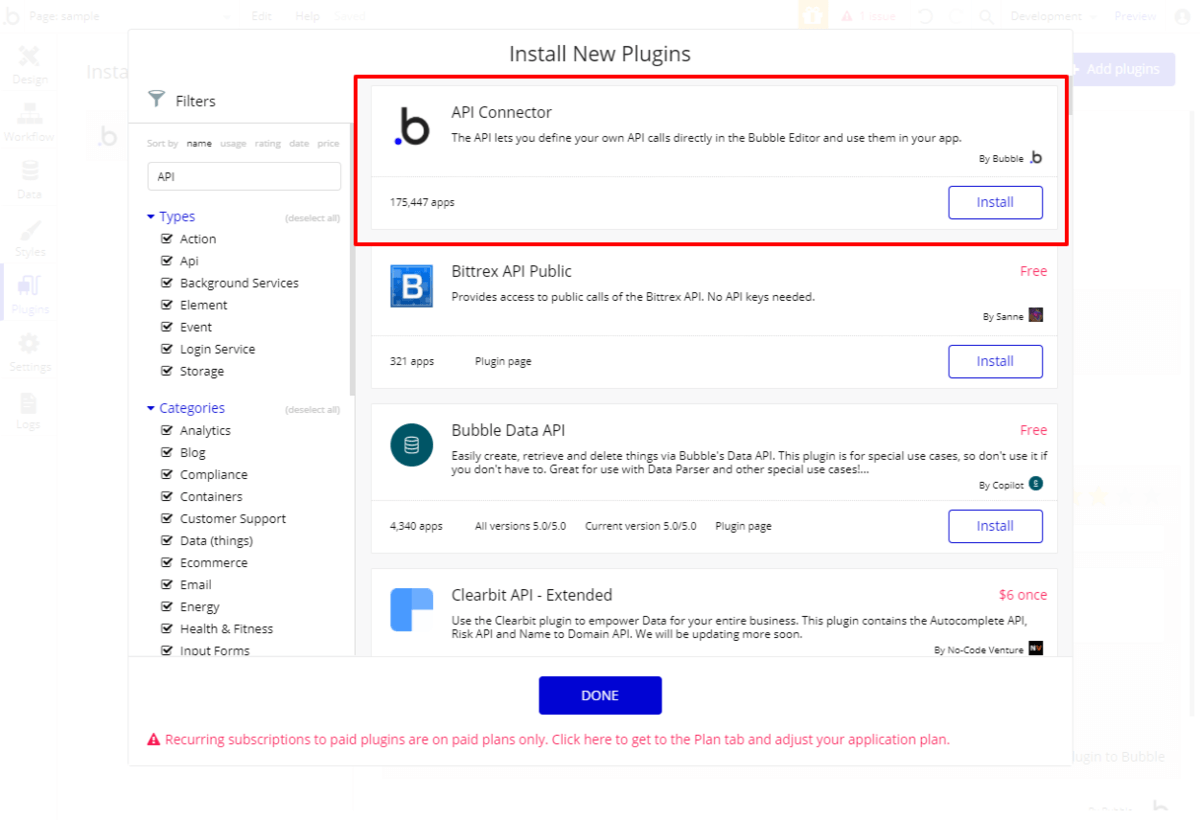Sort plugins by usage
1200x820 pixels.
(233, 144)
